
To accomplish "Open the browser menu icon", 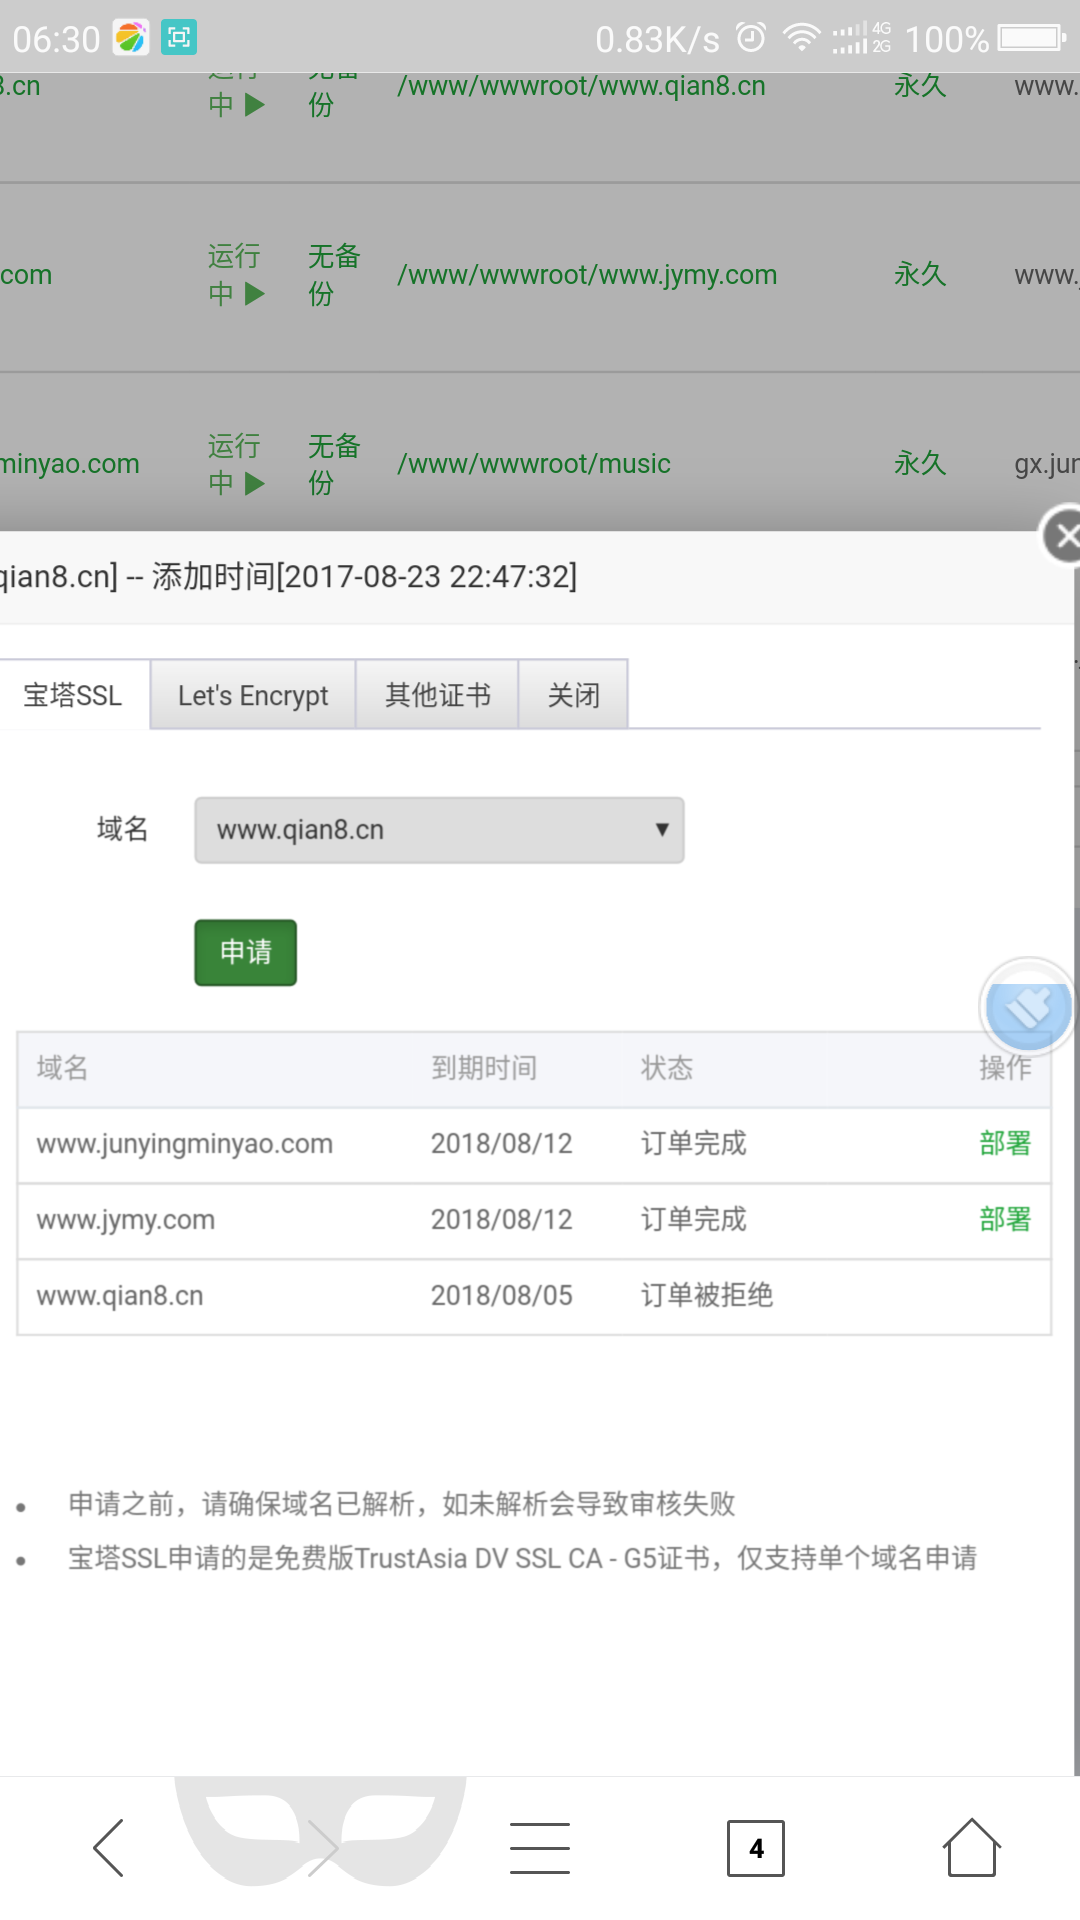I will coord(540,1847).
